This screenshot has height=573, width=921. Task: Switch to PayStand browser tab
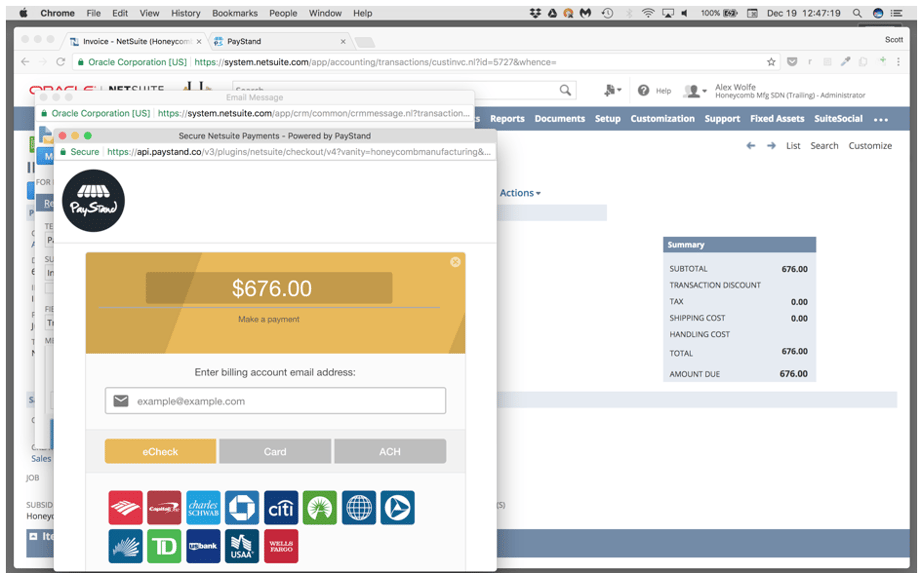(x=279, y=41)
